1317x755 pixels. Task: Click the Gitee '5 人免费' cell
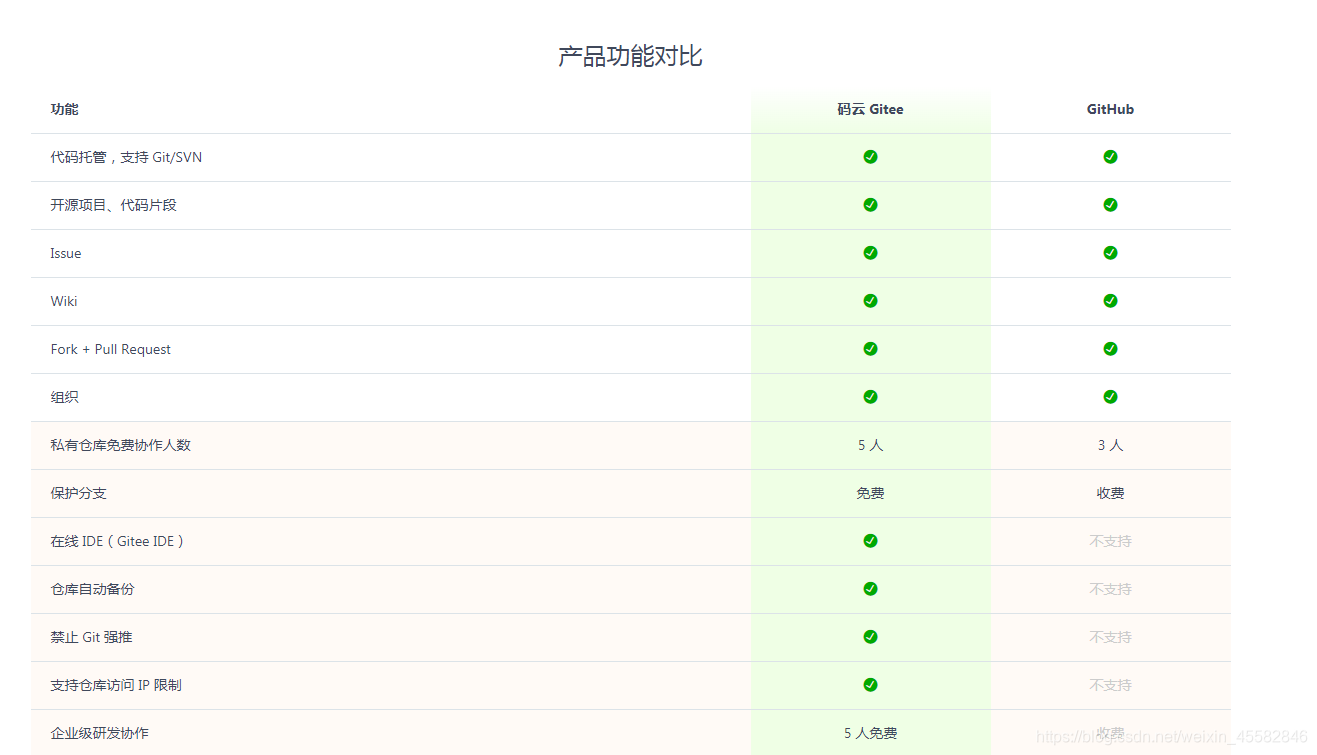coord(870,733)
